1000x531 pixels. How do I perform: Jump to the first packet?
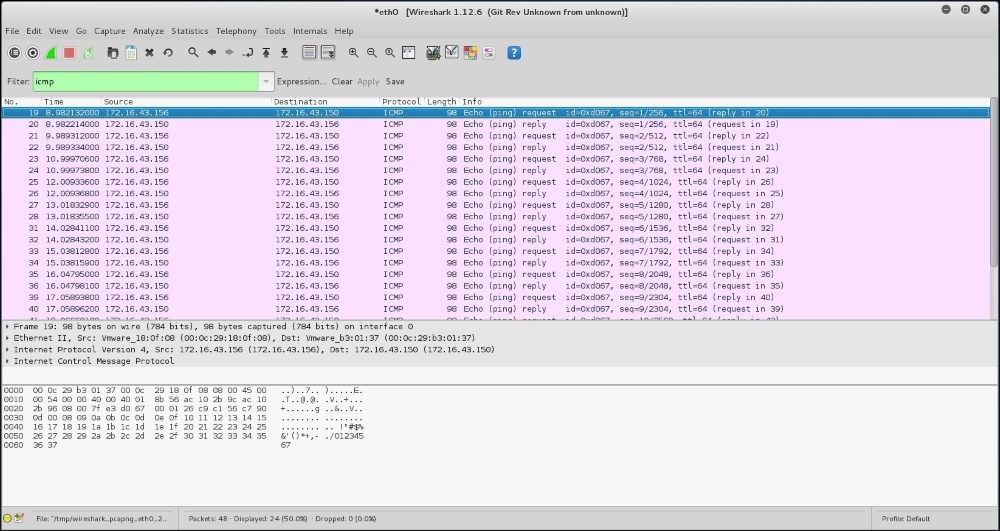click(x=267, y=53)
